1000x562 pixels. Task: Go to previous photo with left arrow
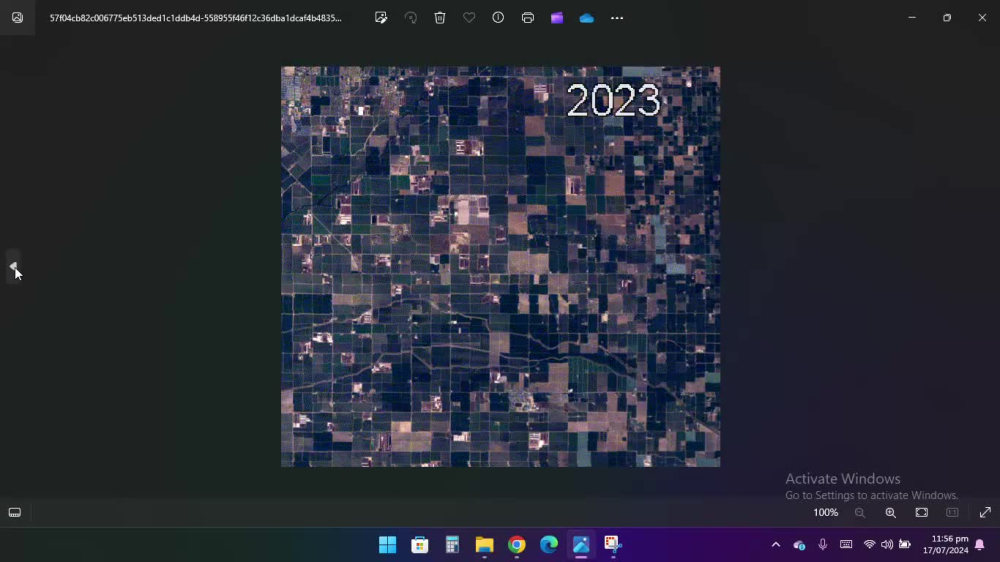click(x=13, y=267)
